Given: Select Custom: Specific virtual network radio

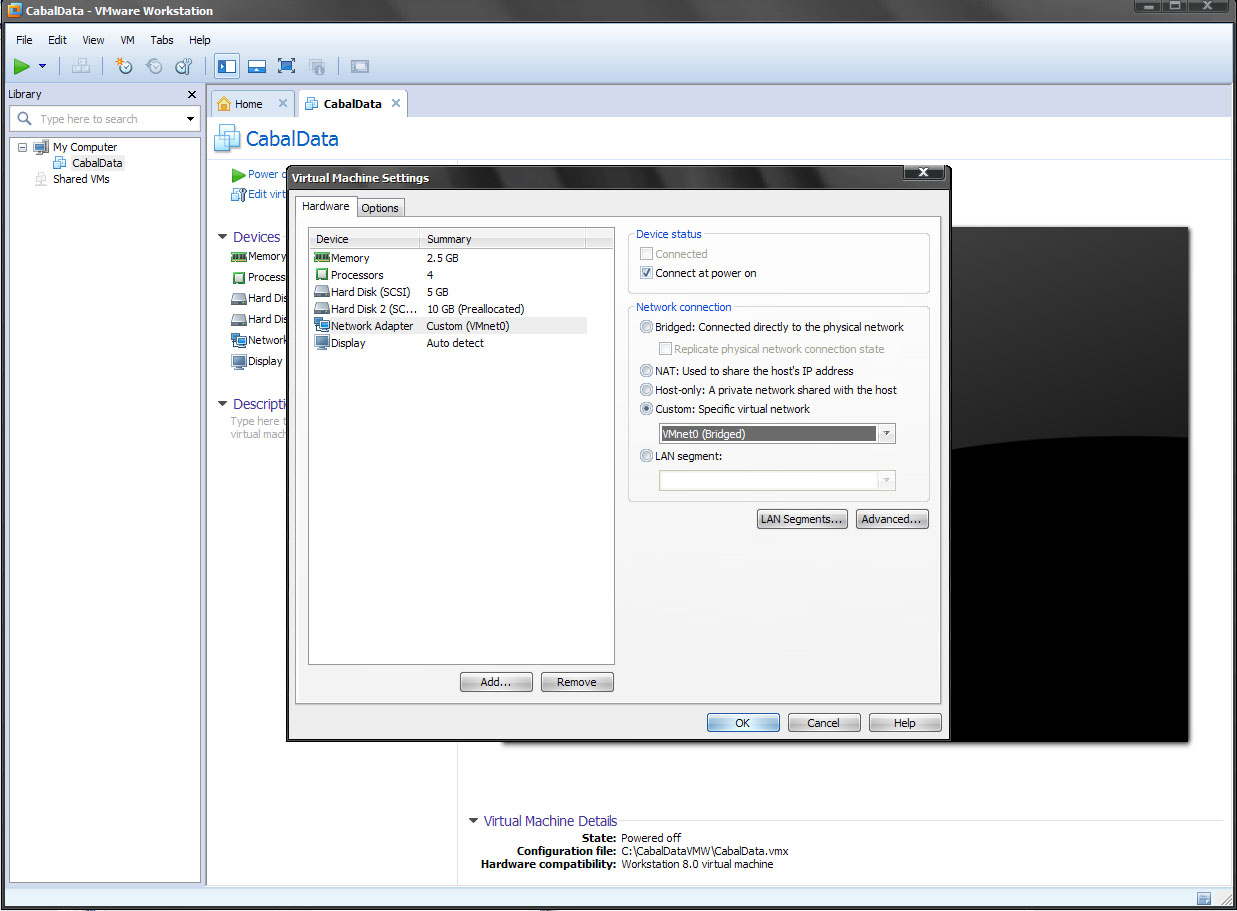Looking at the screenshot, I should [646, 409].
